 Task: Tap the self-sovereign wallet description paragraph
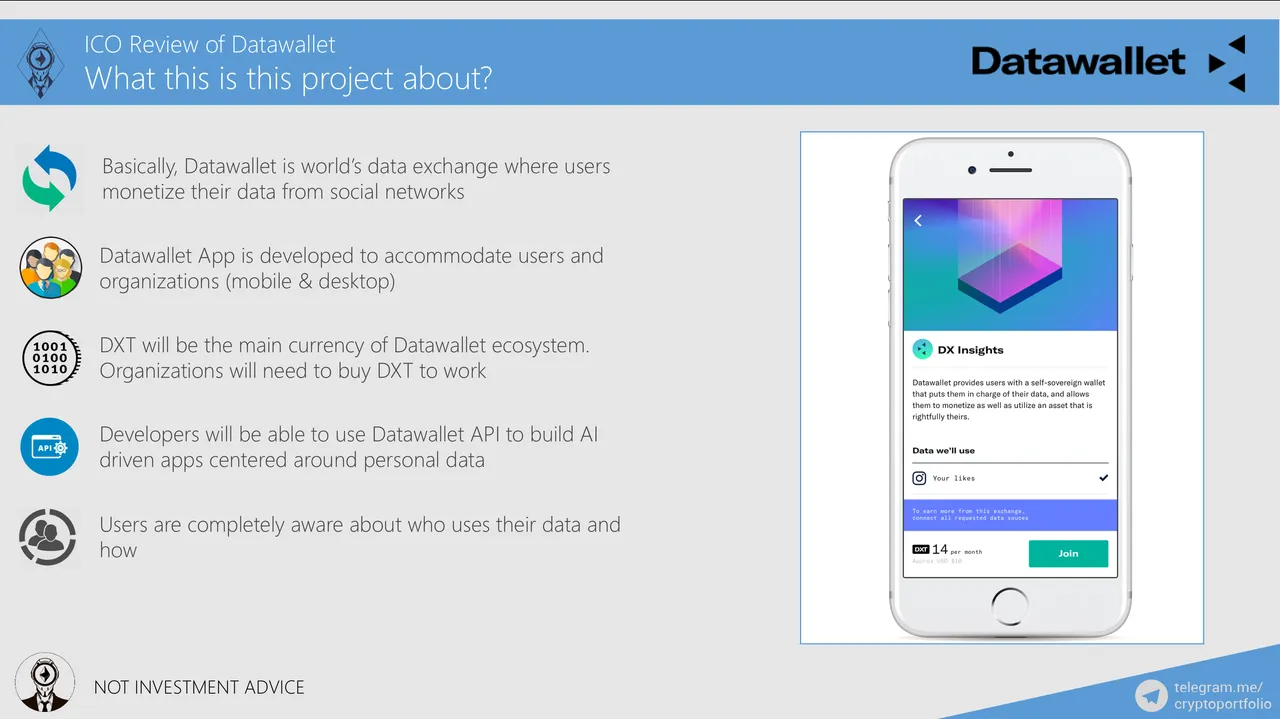pos(1008,400)
